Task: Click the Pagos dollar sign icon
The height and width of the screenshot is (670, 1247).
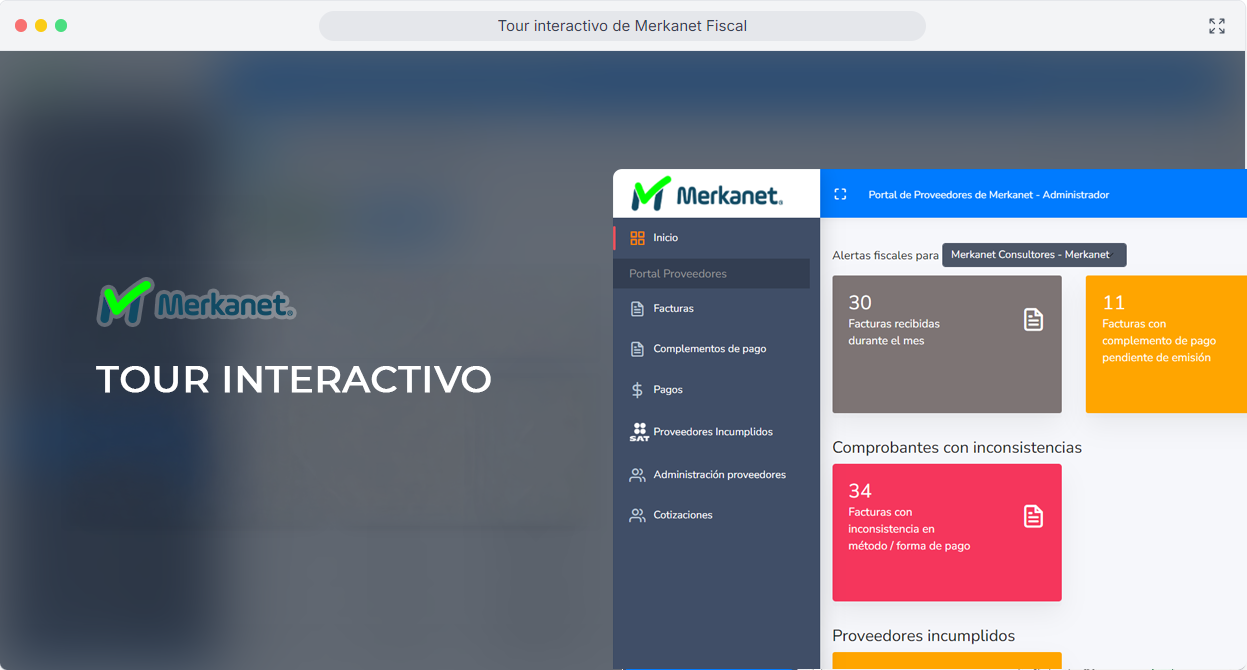Action: tap(637, 390)
